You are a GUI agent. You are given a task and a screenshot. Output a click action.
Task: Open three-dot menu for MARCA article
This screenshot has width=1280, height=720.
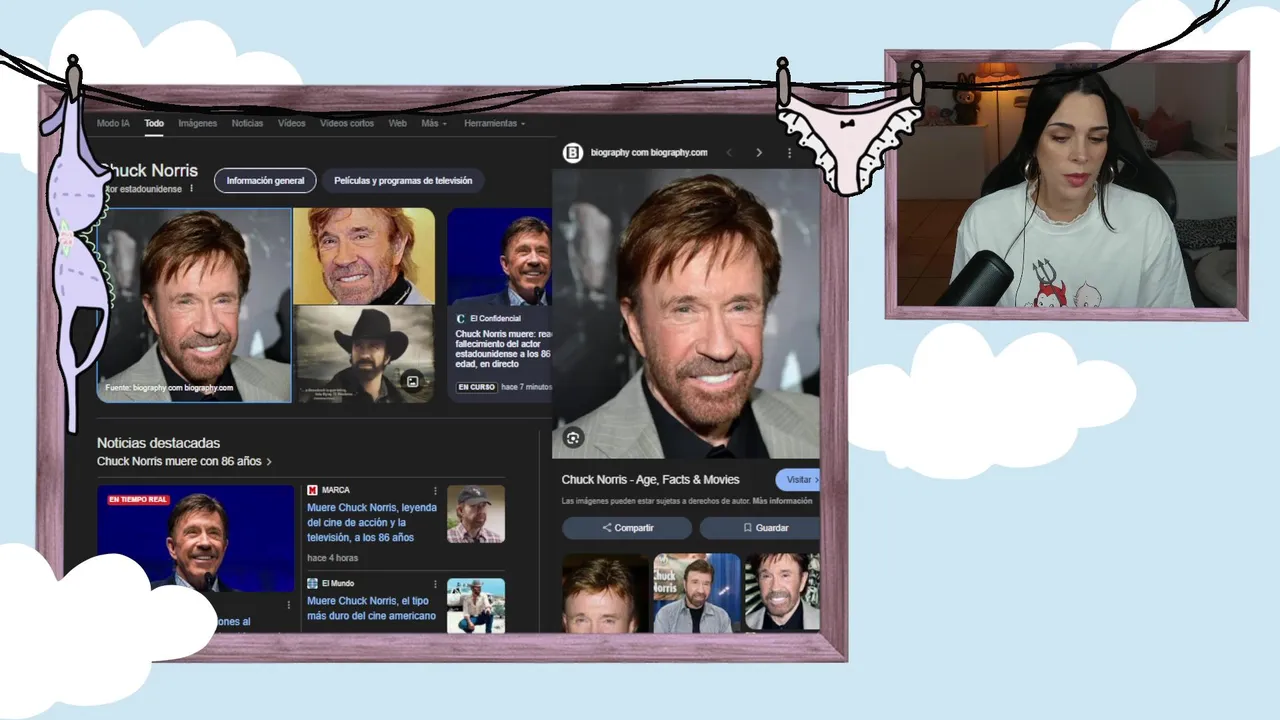pyautogui.click(x=435, y=491)
